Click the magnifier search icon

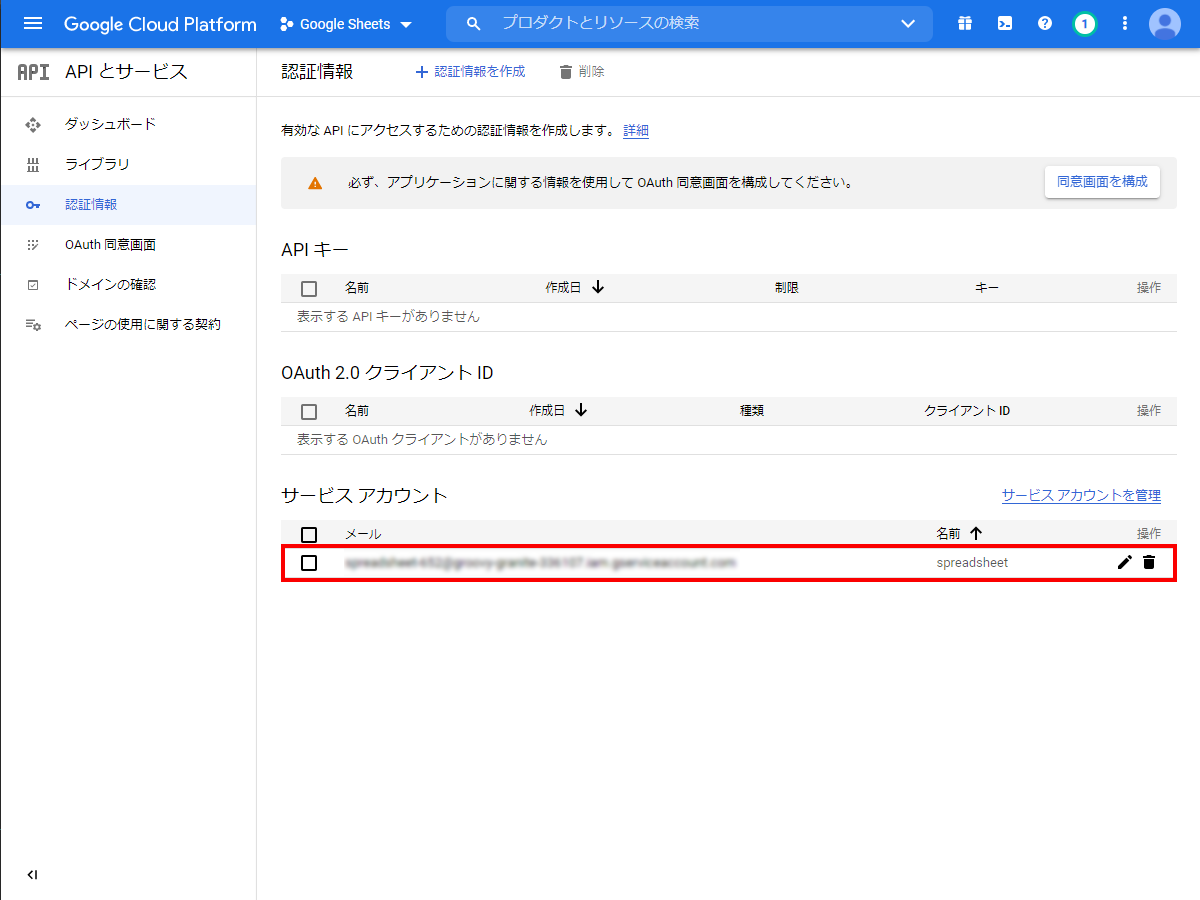coord(474,23)
